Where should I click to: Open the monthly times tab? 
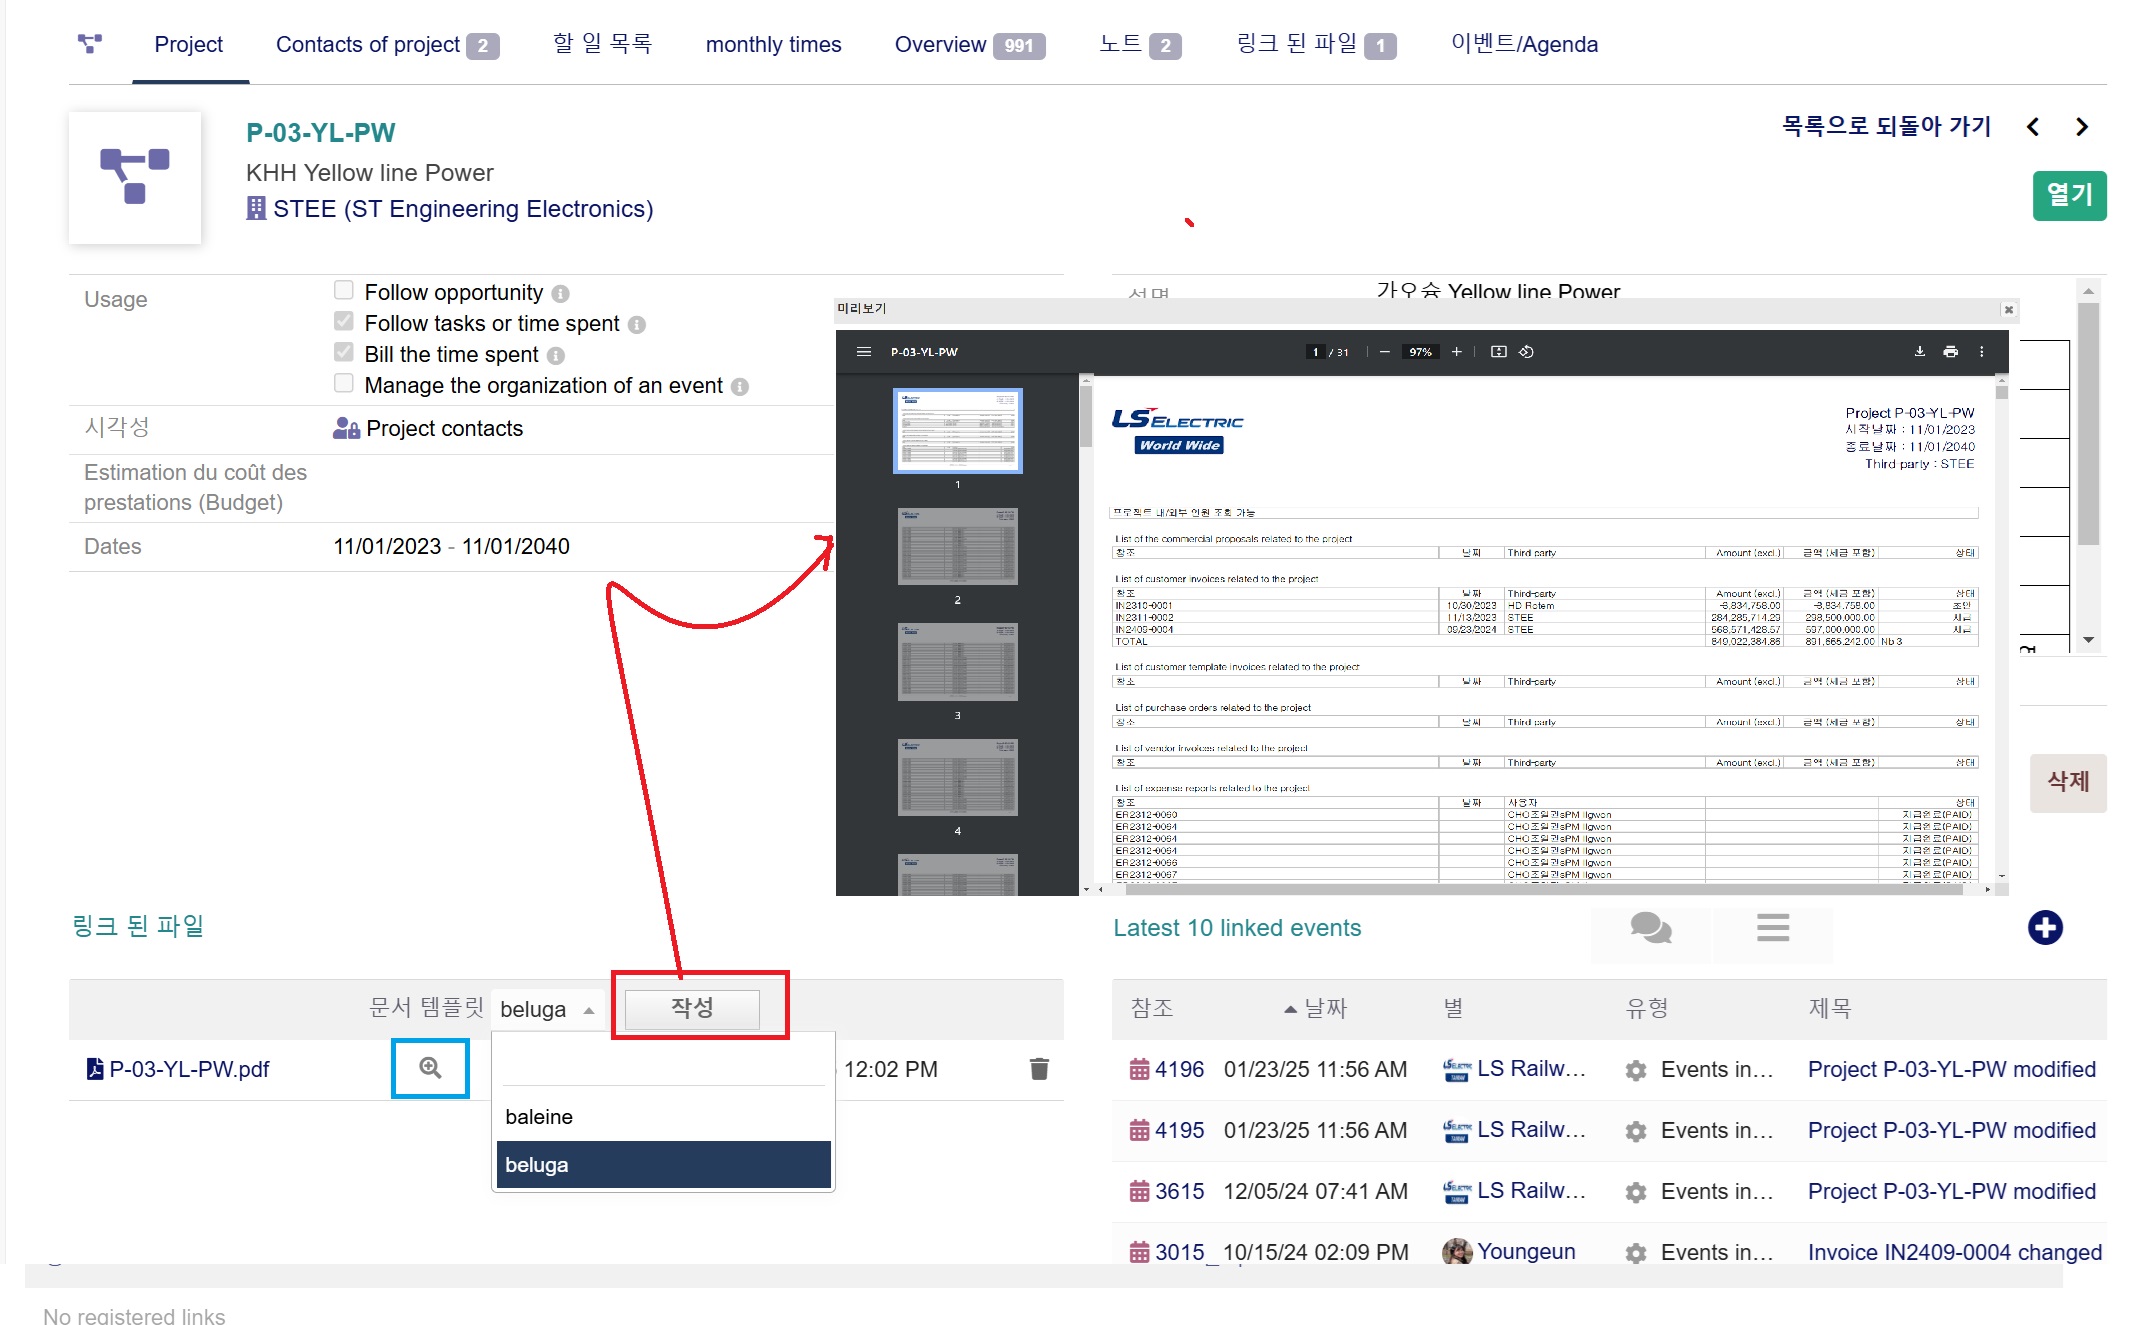pyautogui.click(x=773, y=45)
